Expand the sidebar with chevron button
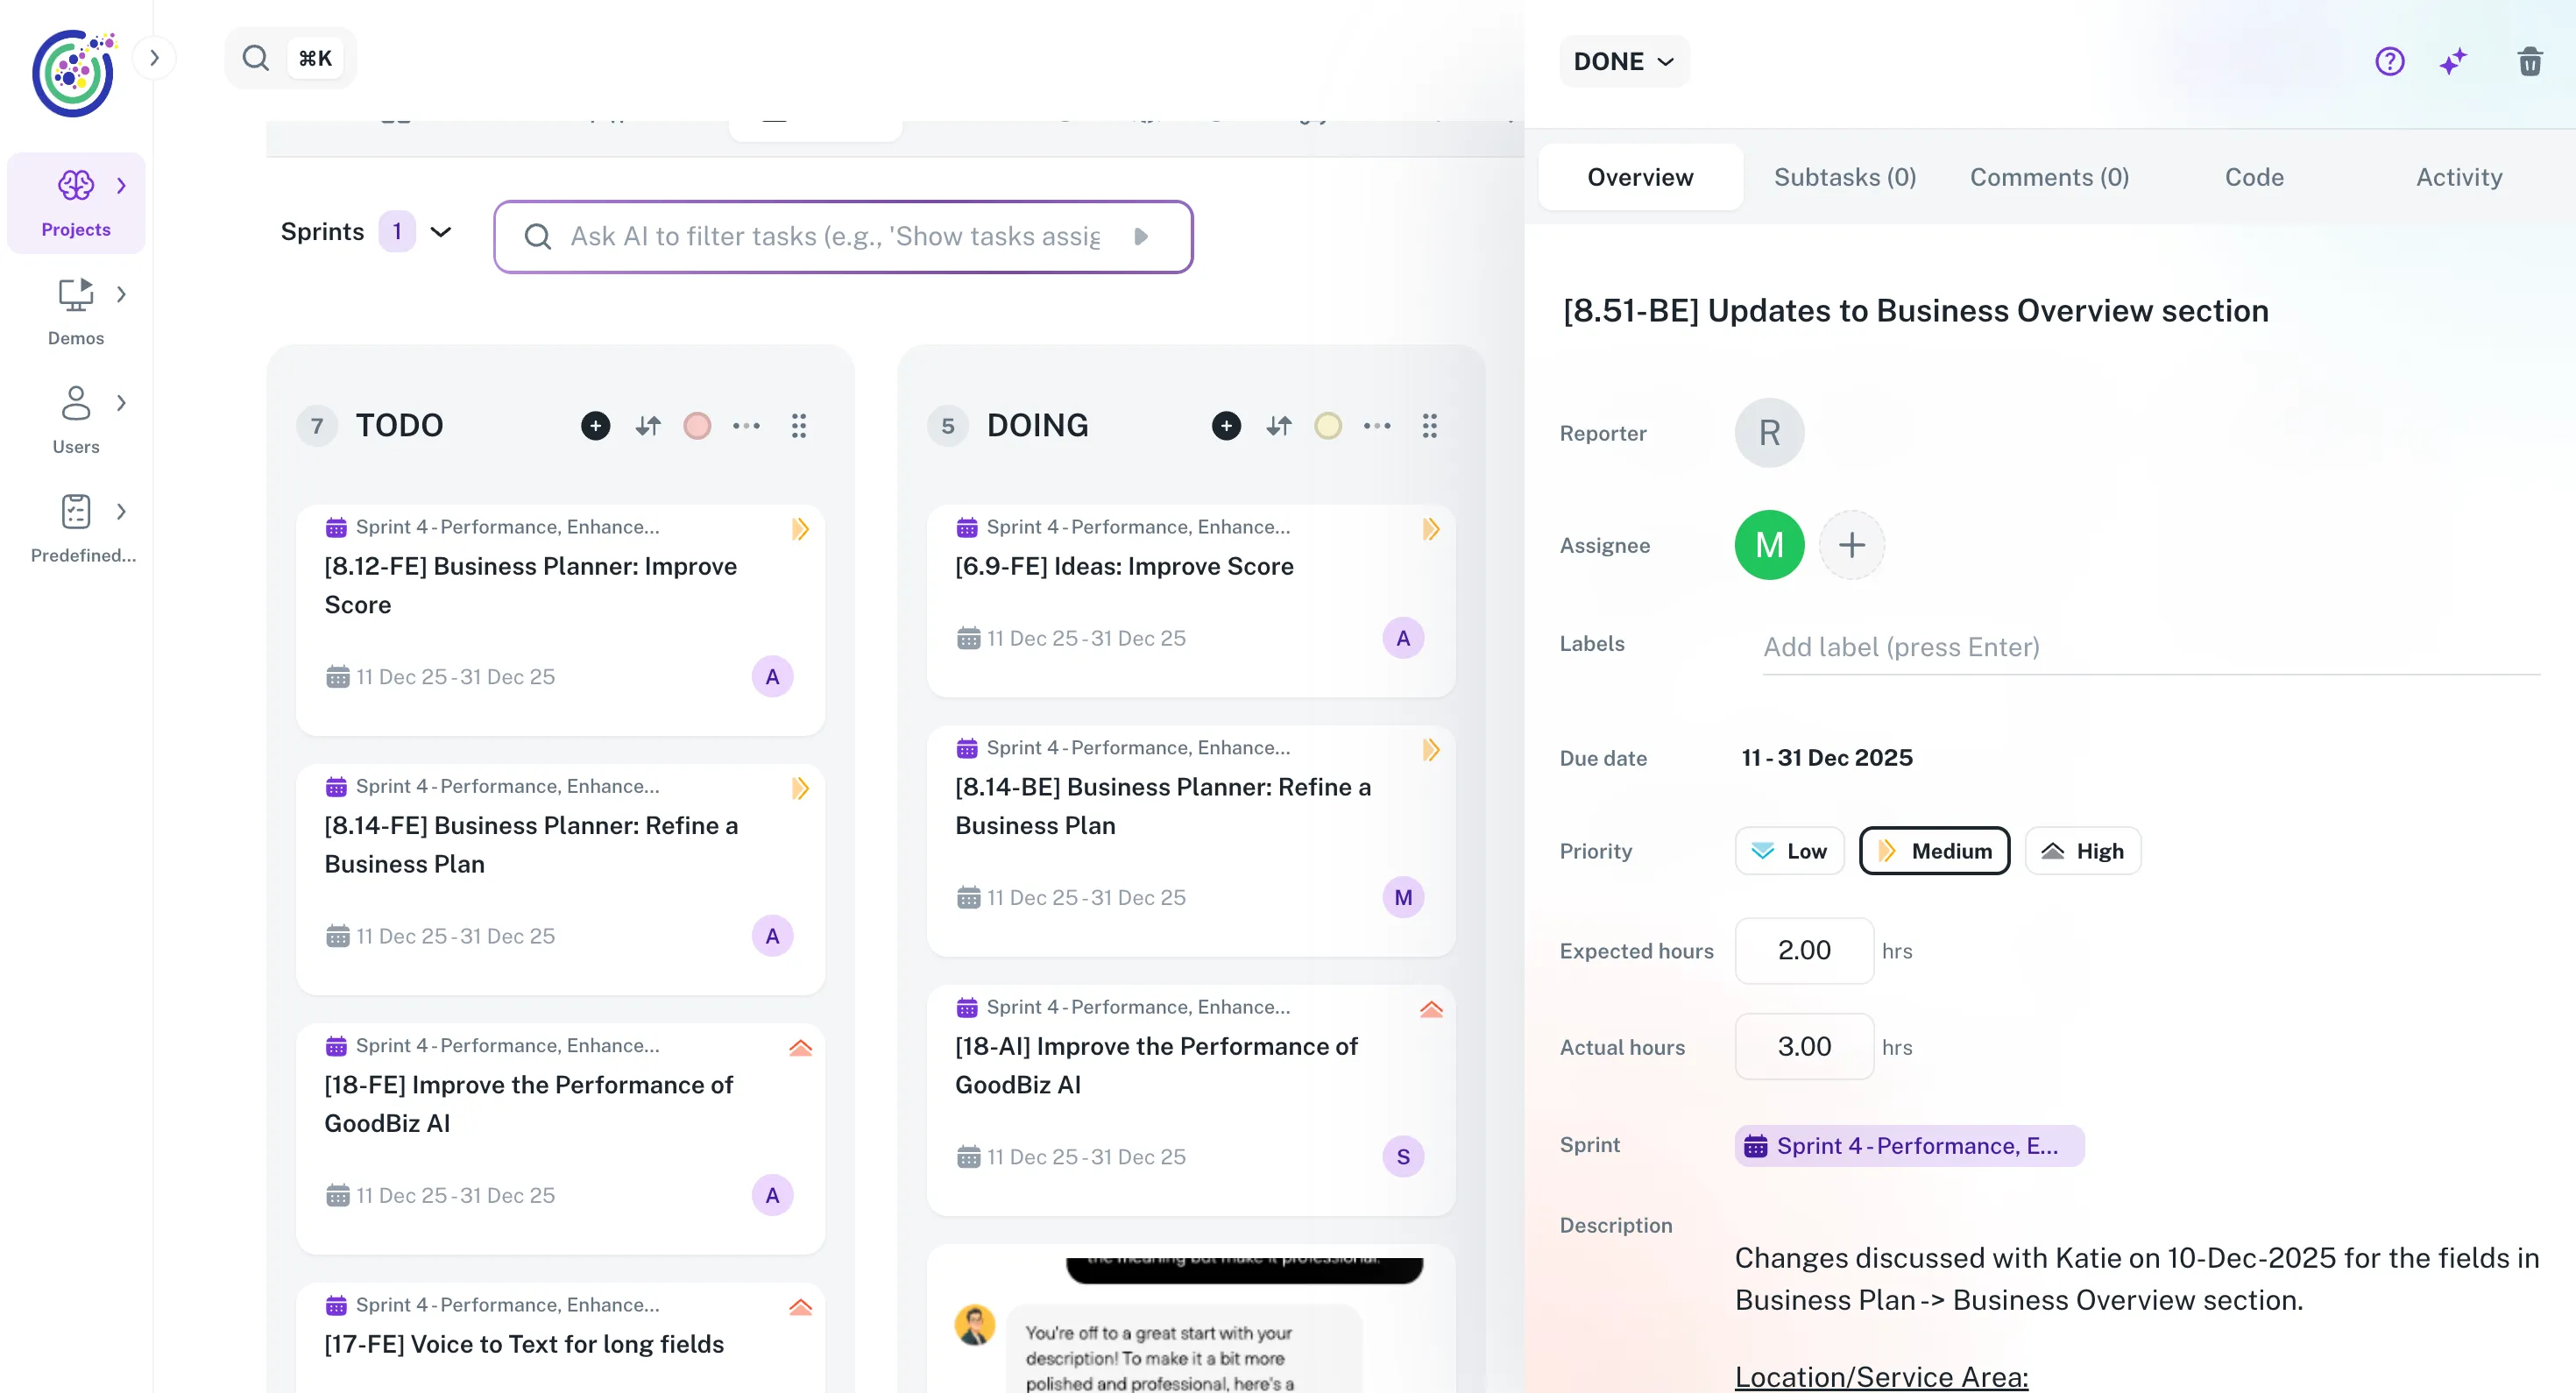 [154, 58]
